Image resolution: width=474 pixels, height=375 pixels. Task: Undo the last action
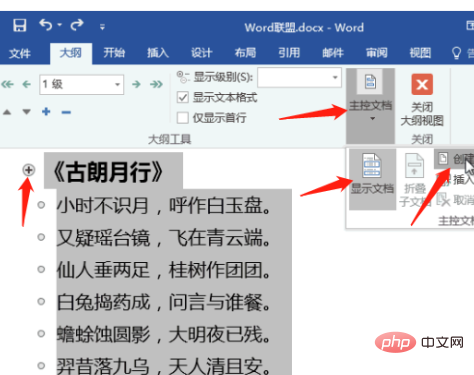point(46,25)
